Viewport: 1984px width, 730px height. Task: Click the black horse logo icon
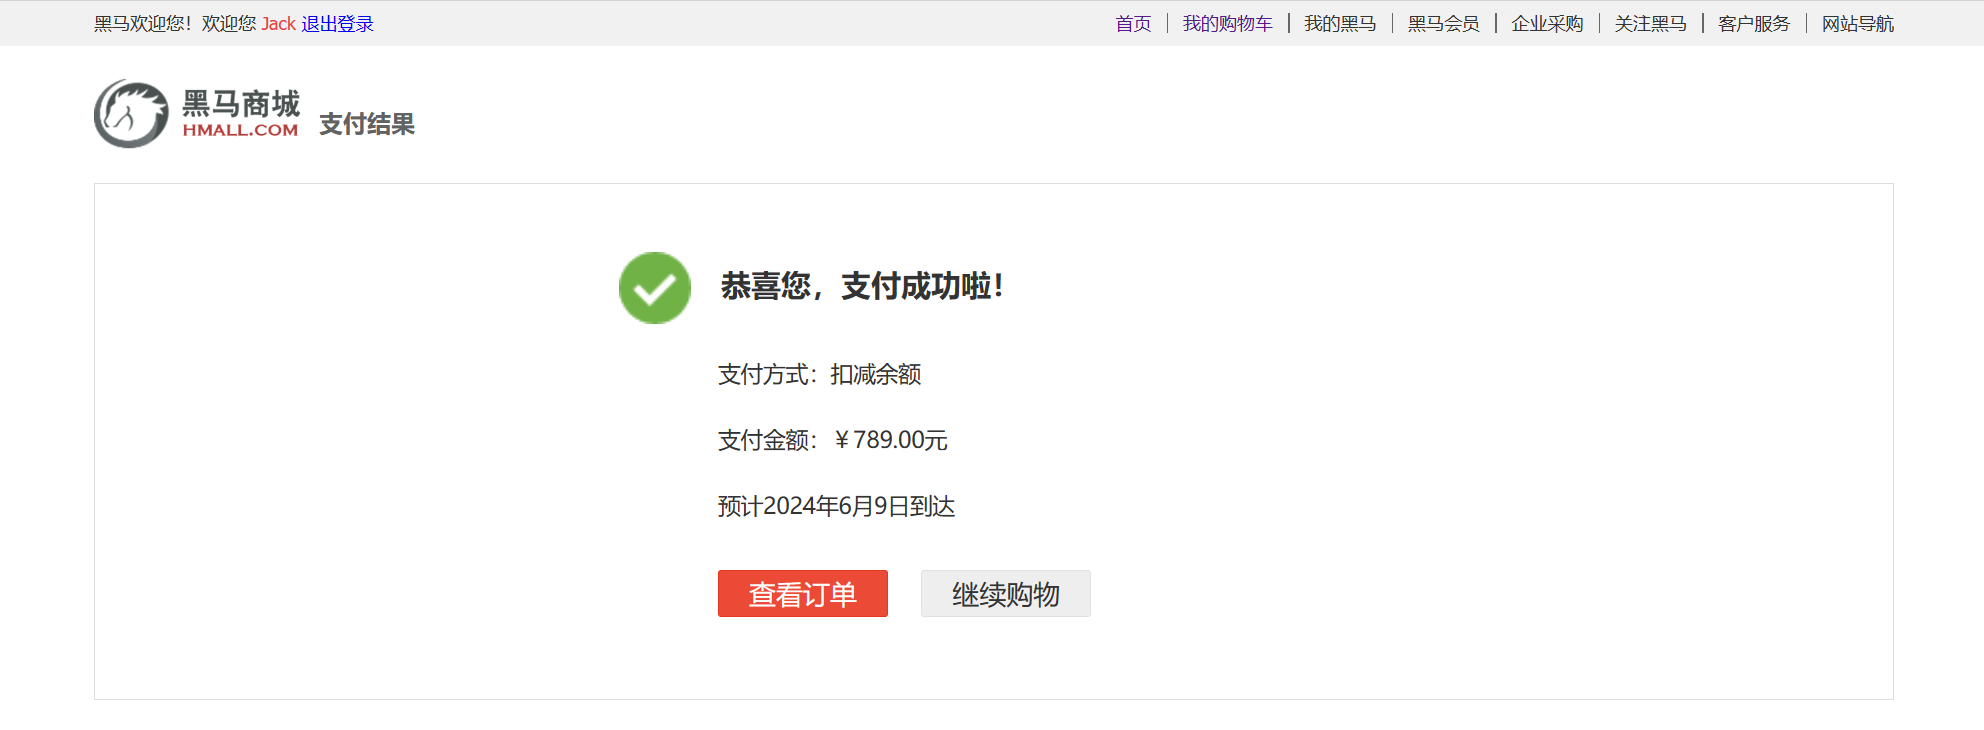coord(131,114)
